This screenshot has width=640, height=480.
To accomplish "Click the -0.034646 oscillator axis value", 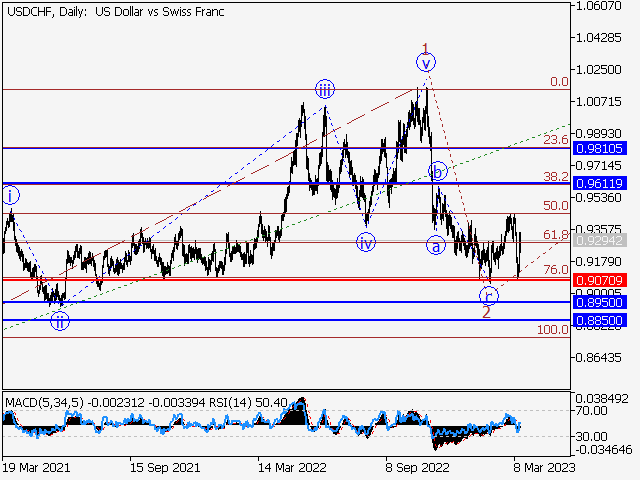I will [604, 450].
